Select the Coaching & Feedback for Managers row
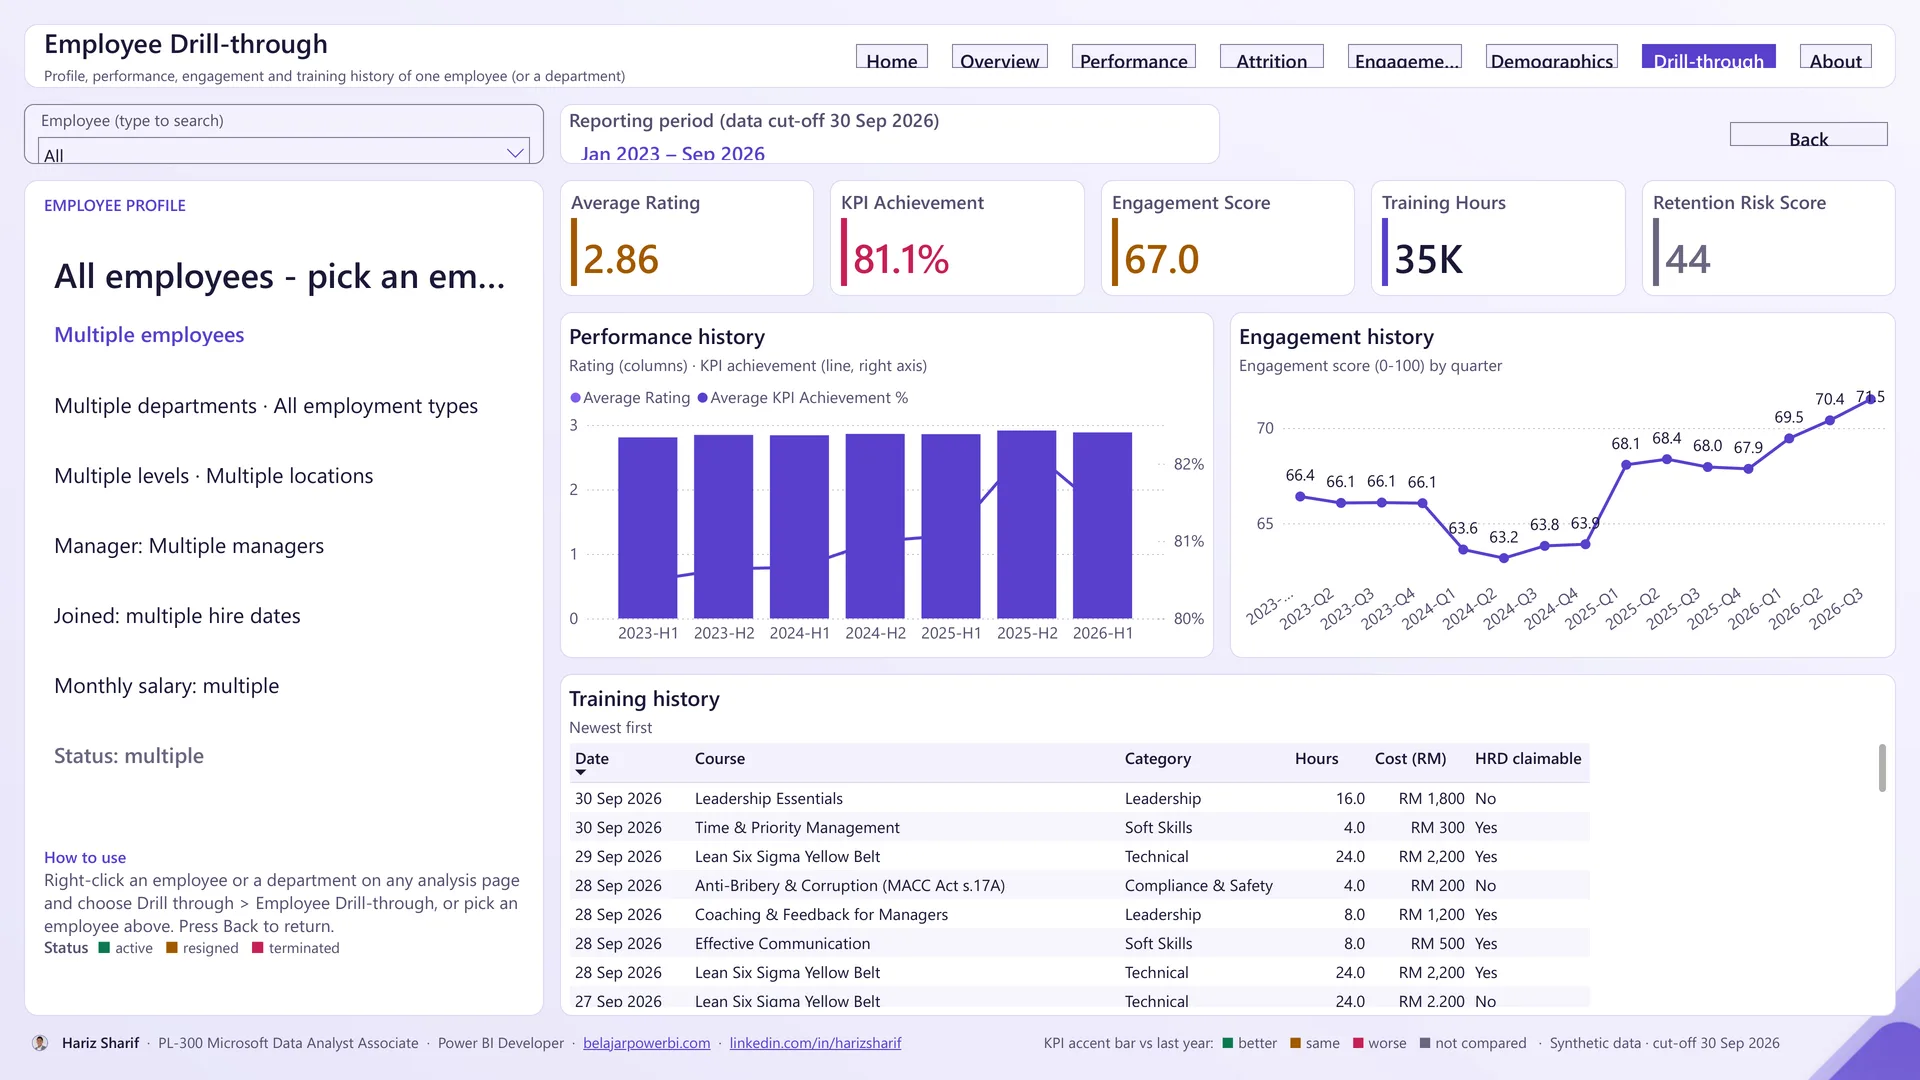Image resolution: width=1920 pixels, height=1080 pixels. 1080,915
